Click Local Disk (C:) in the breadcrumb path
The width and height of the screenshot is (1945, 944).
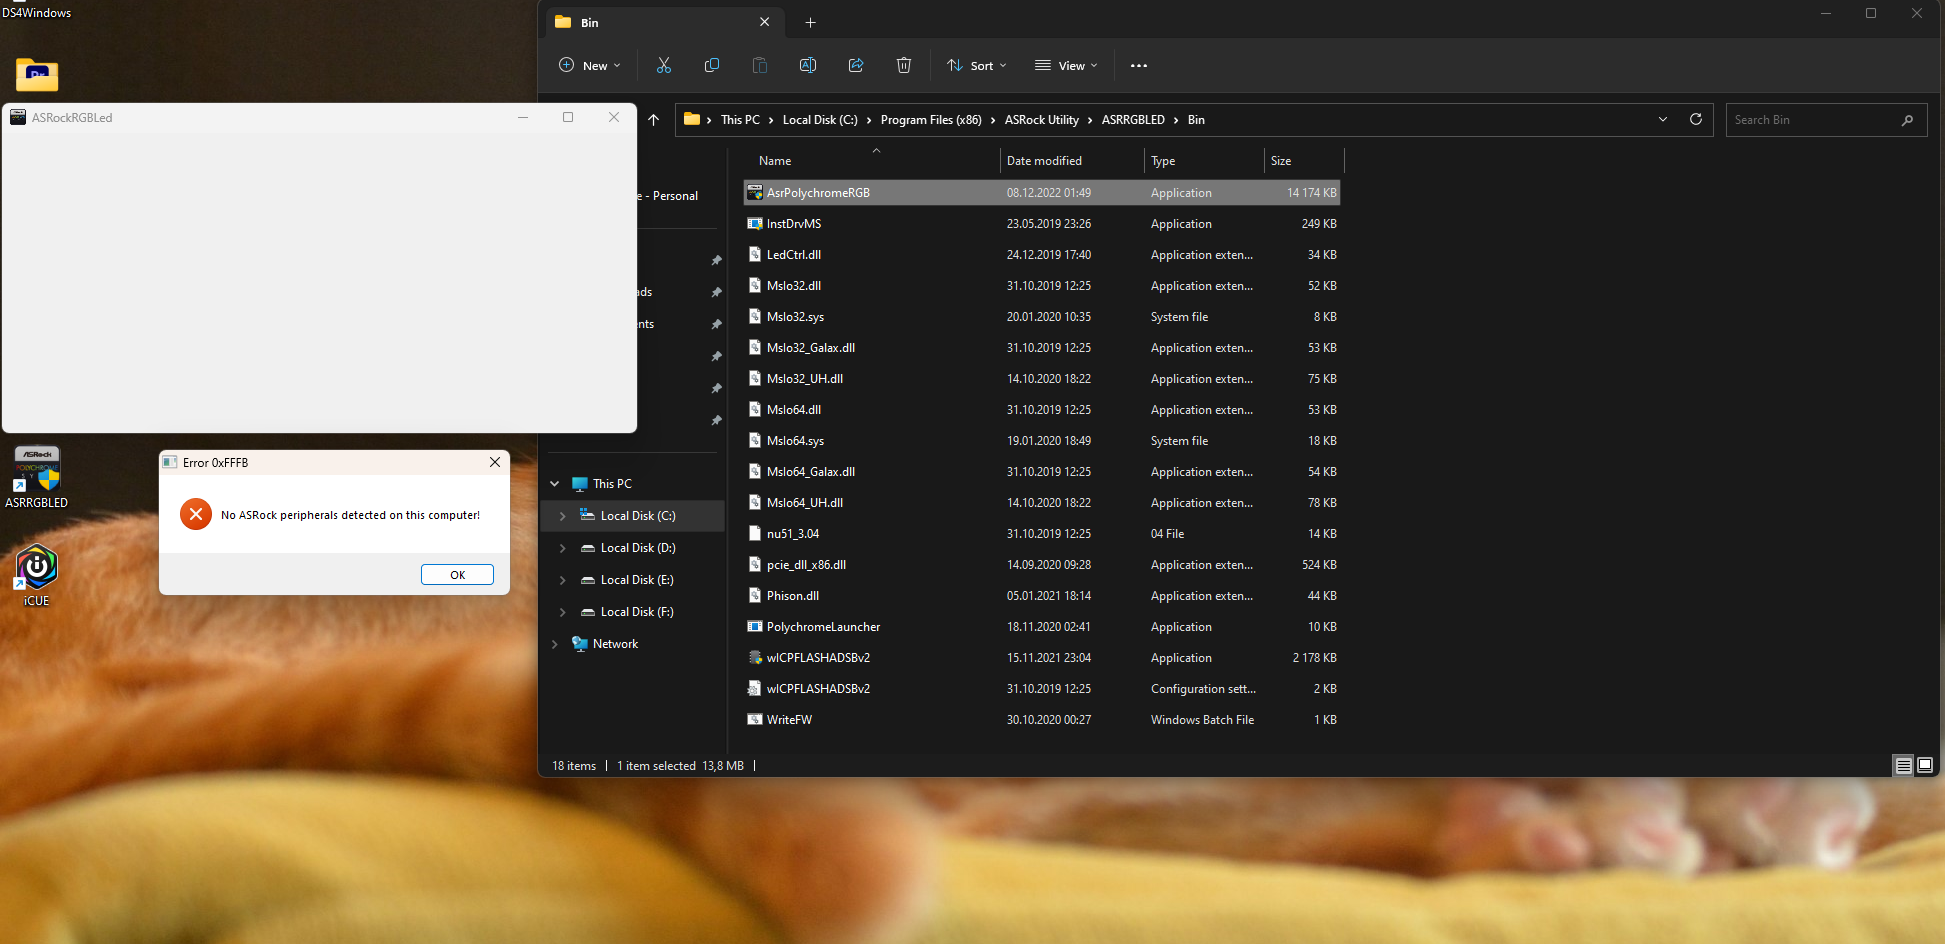pos(820,120)
